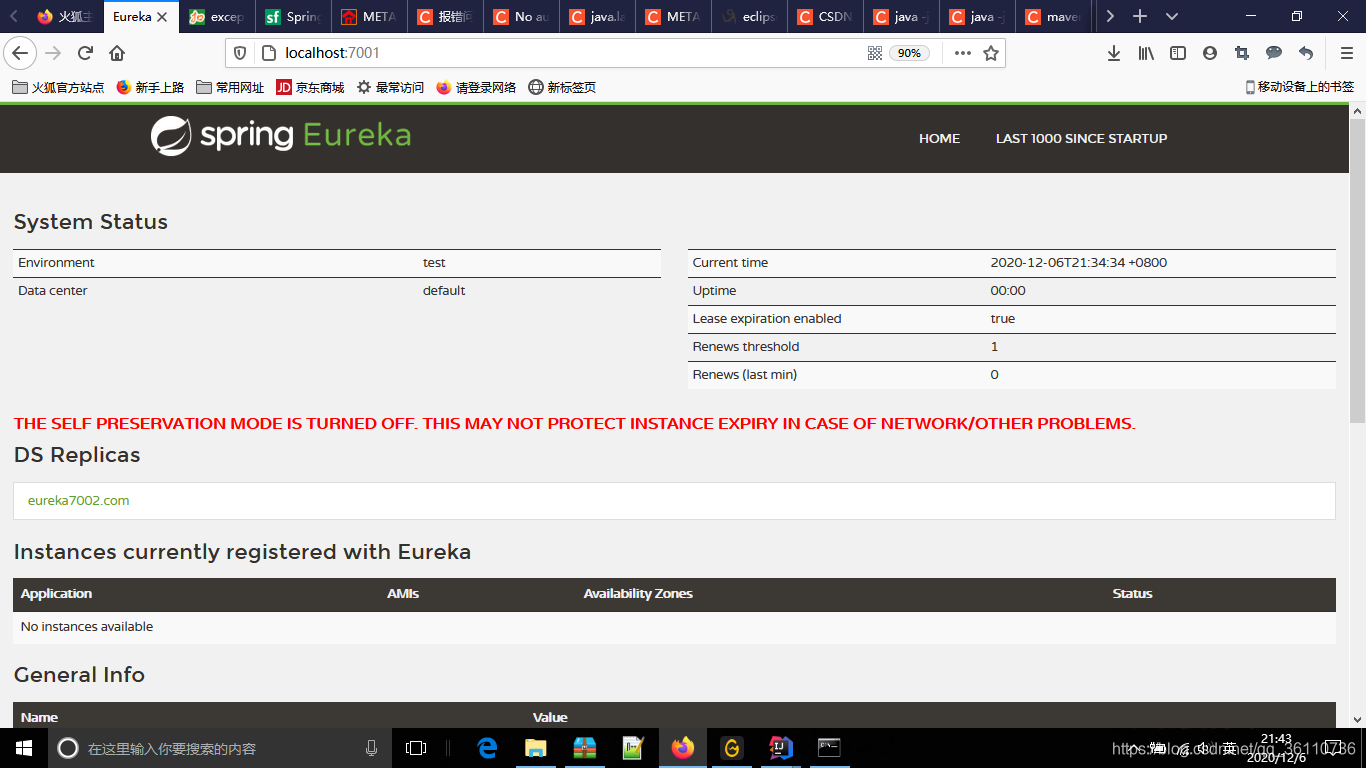Image resolution: width=1366 pixels, height=768 pixels.
Task: Switch to the Spring tab
Action: (x=293, y=17)
